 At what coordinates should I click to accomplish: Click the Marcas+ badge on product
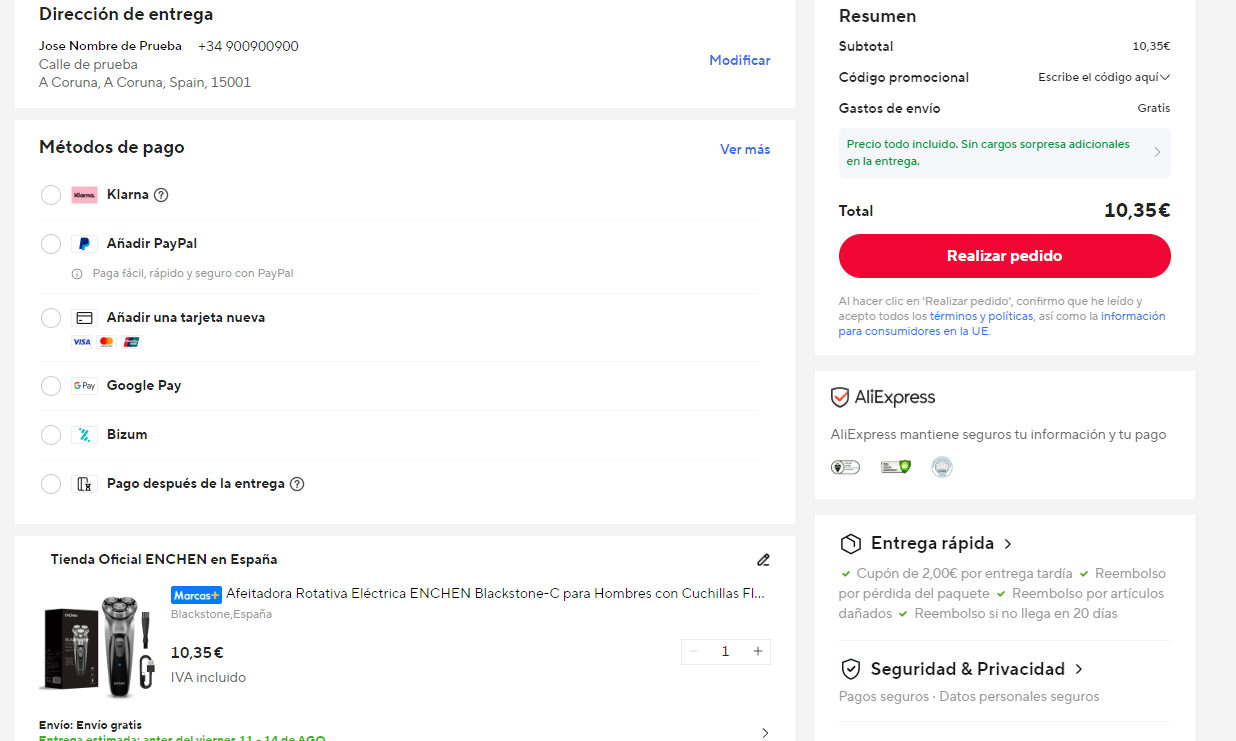point(196,595)
